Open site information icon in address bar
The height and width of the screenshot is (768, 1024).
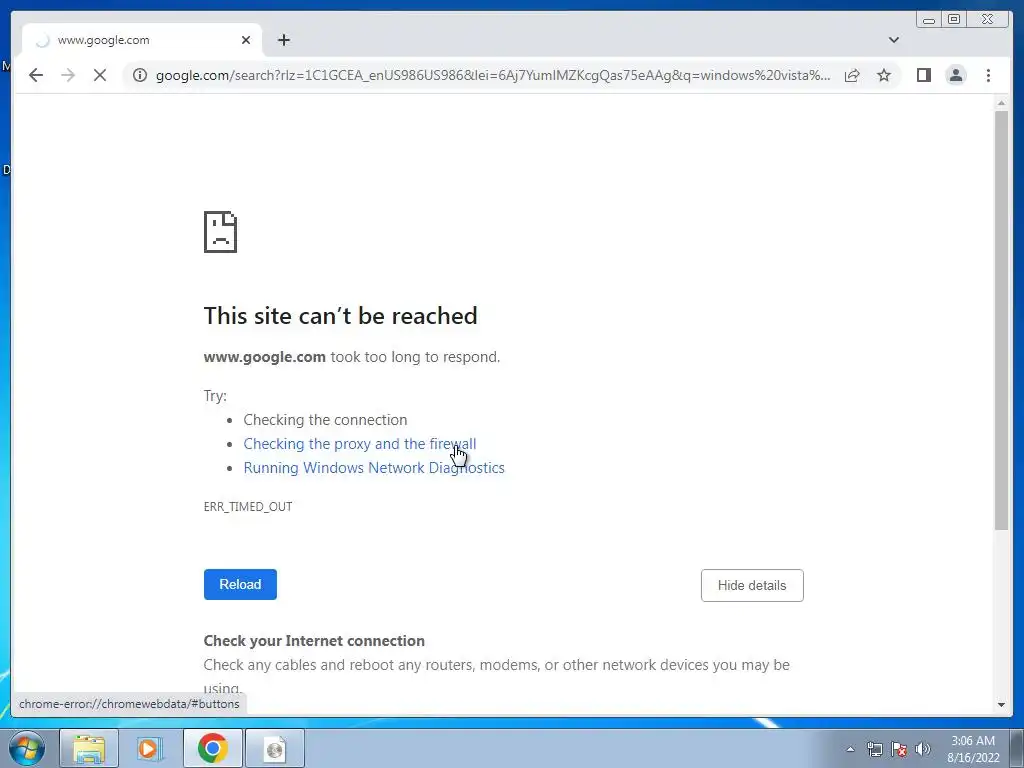pos(140,75)
